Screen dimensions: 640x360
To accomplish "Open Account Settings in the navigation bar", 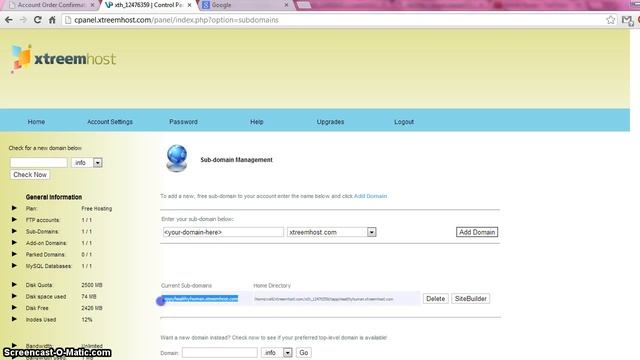I will [x=110, y=122].
